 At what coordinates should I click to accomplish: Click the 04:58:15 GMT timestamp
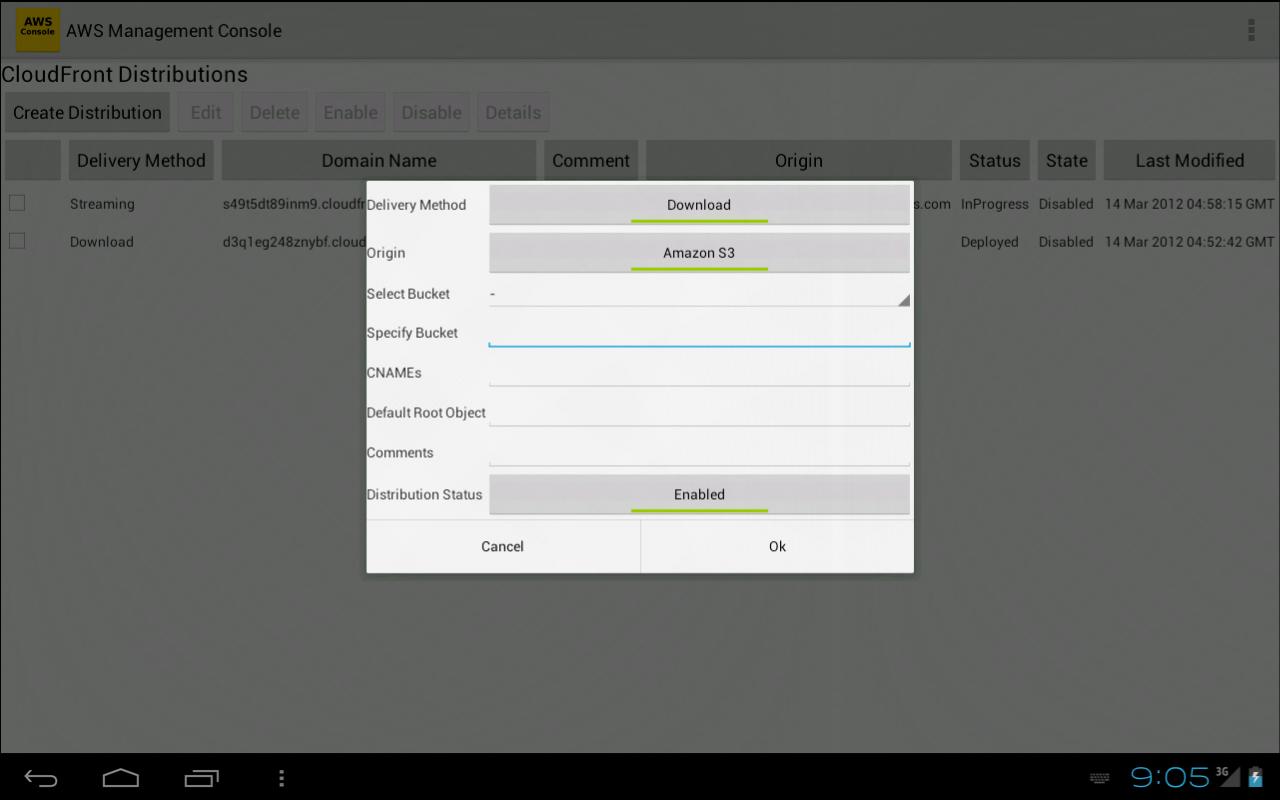point(1190,204)
